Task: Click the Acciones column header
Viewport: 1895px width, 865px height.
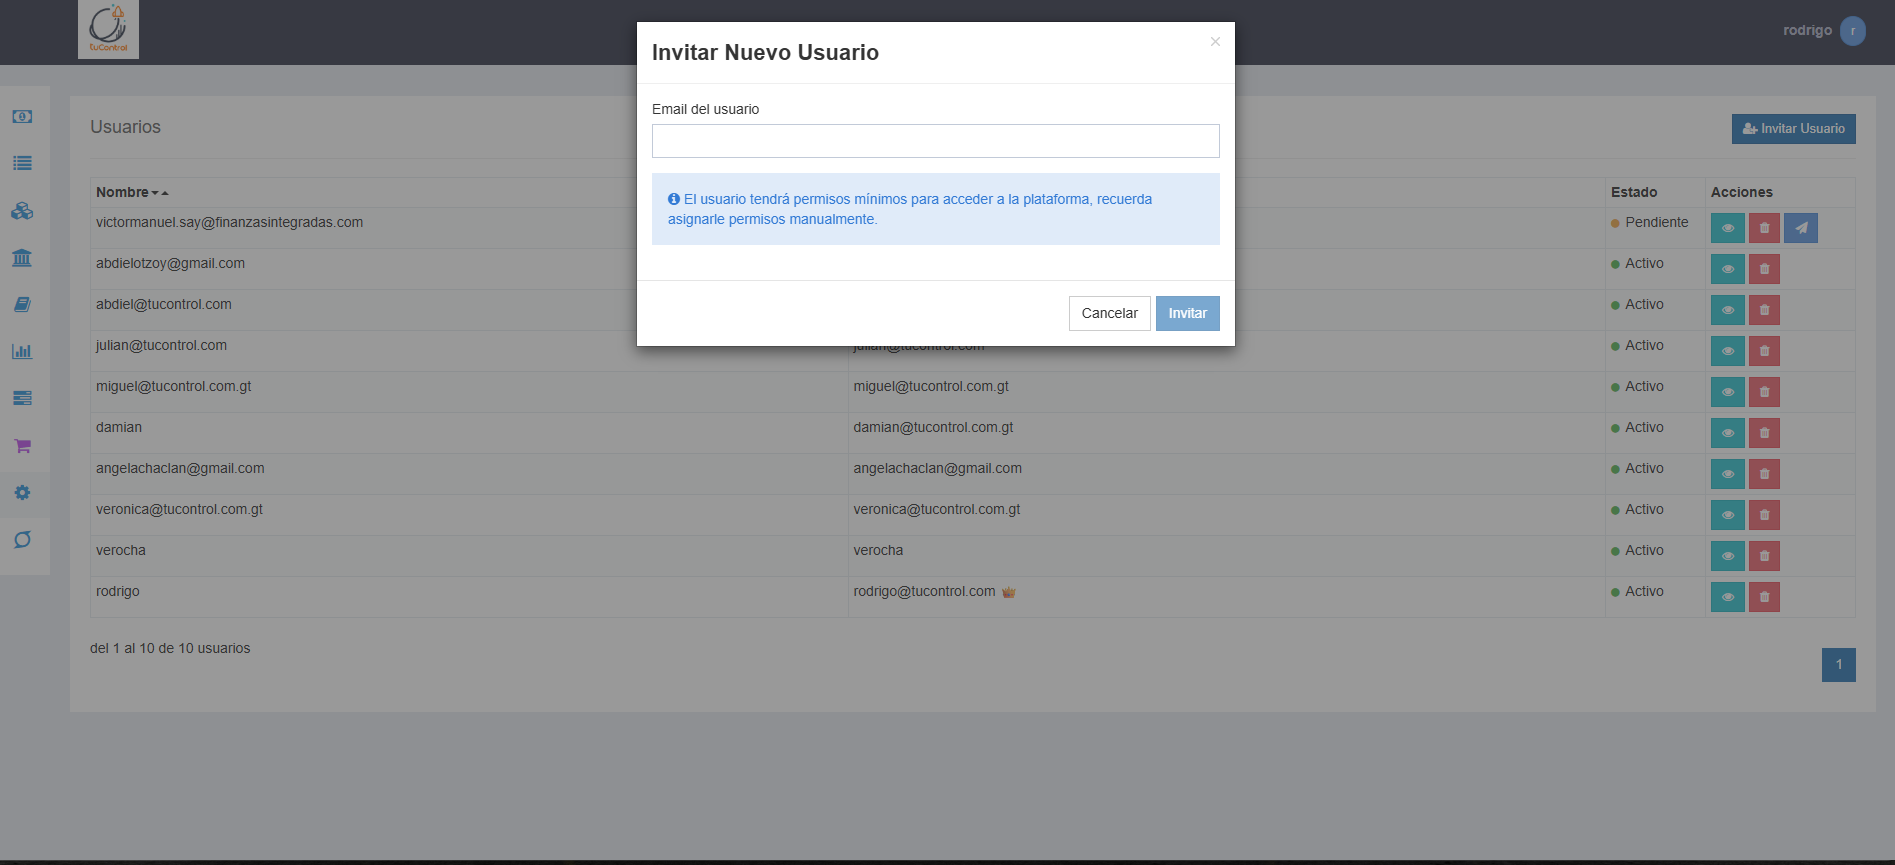Action: pyautogui.click(x=1741, y=192)
